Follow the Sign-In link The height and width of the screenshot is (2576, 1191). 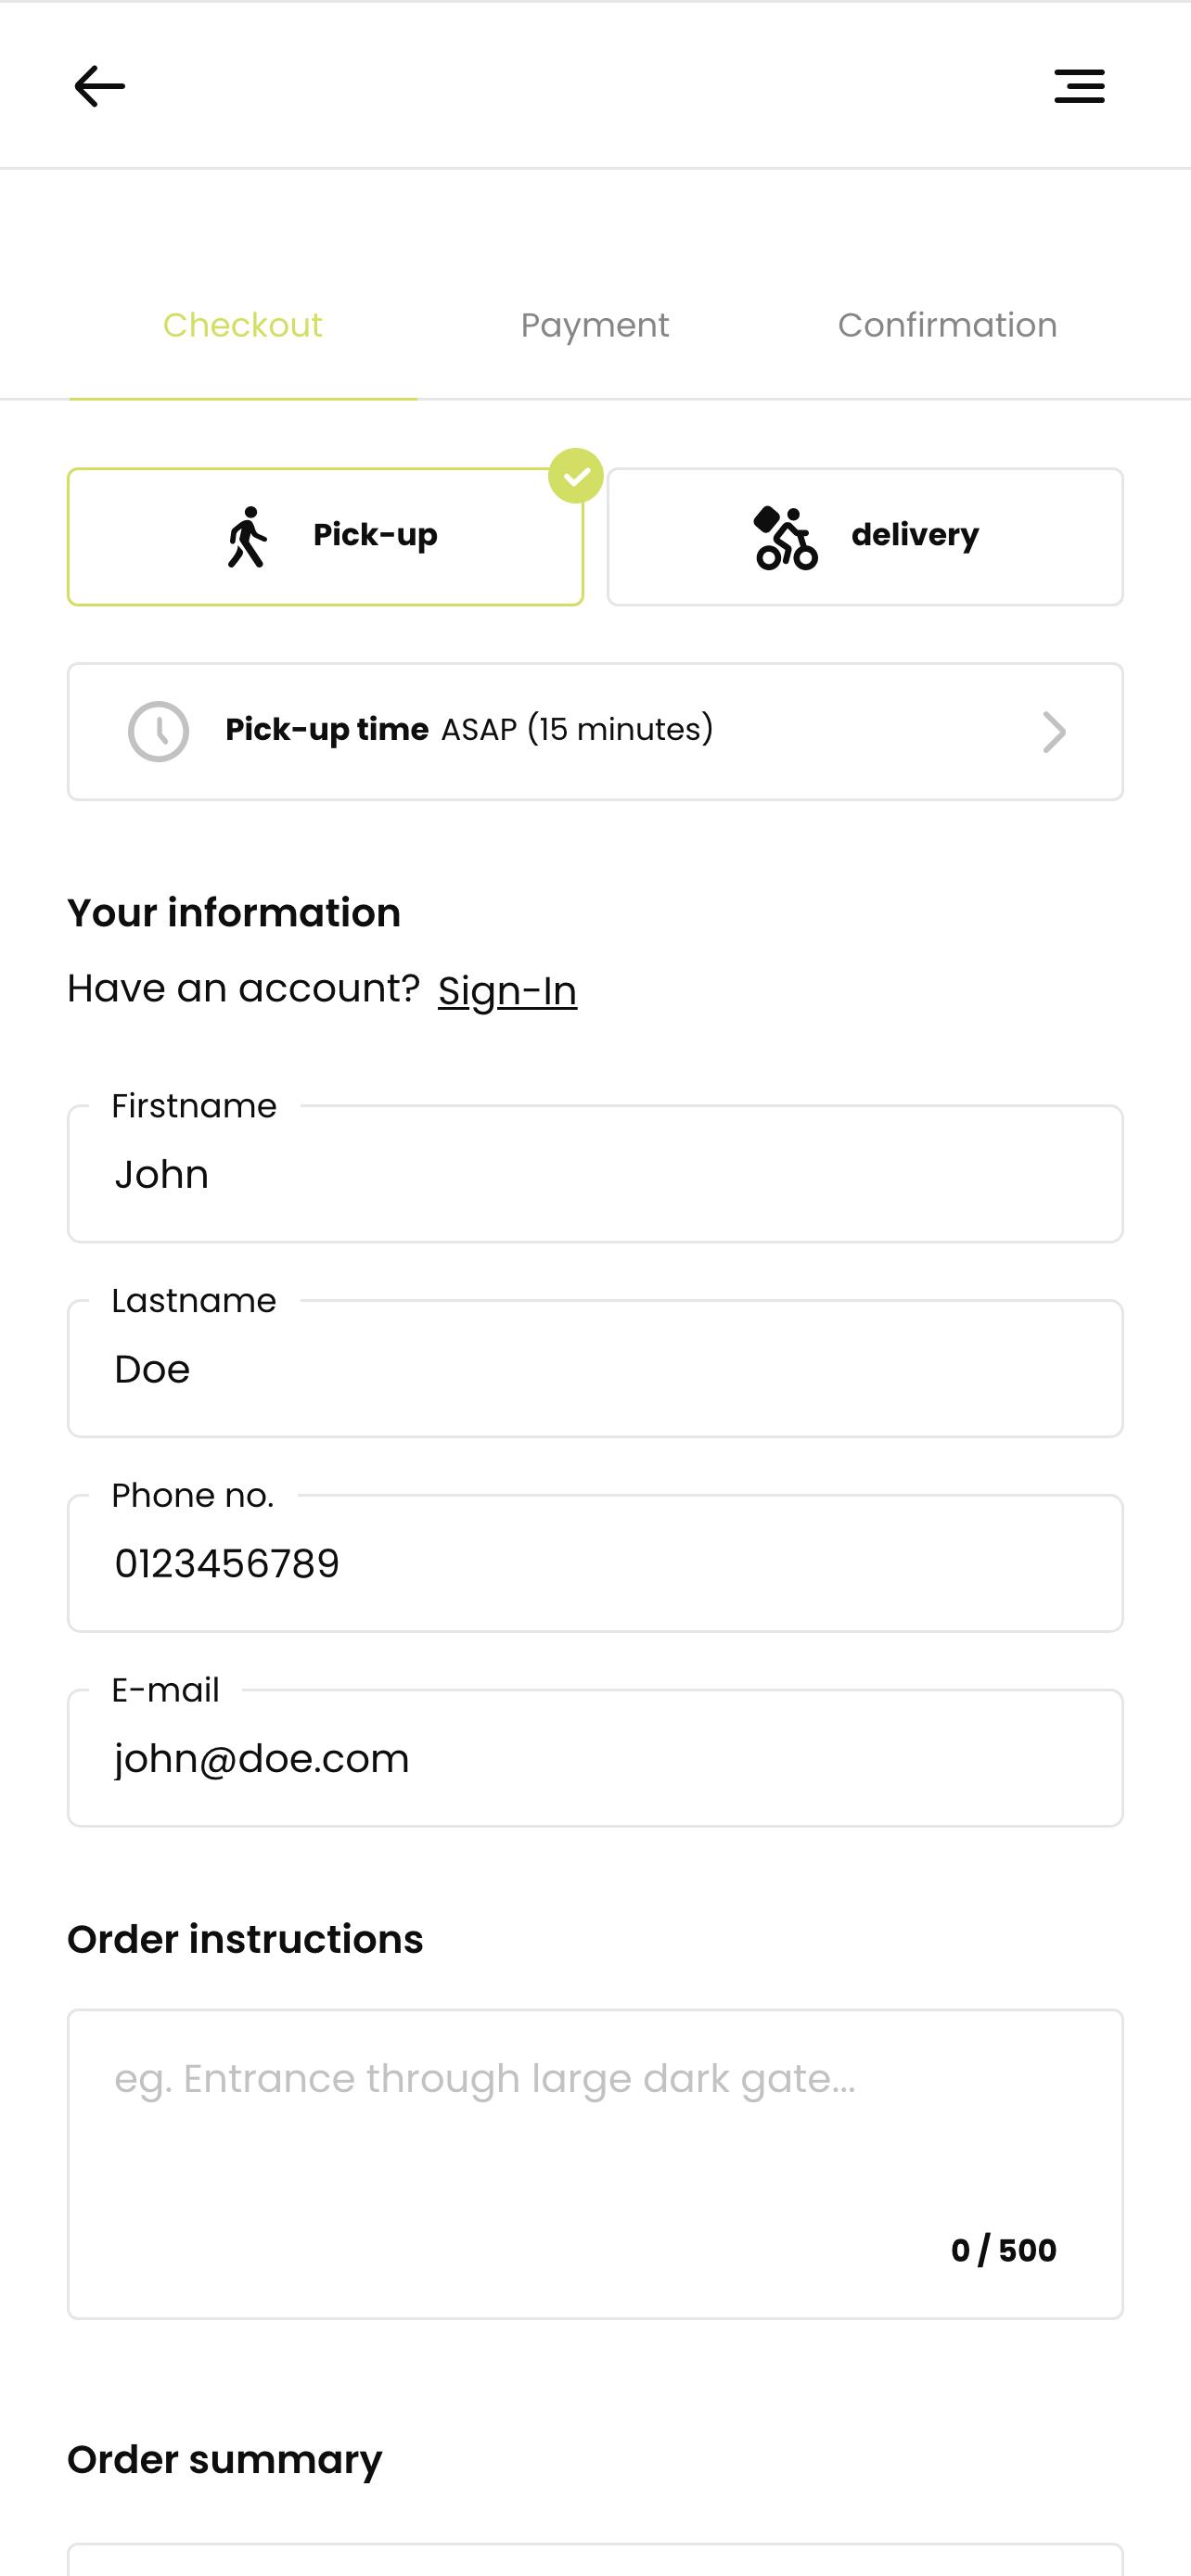(507, 990)
